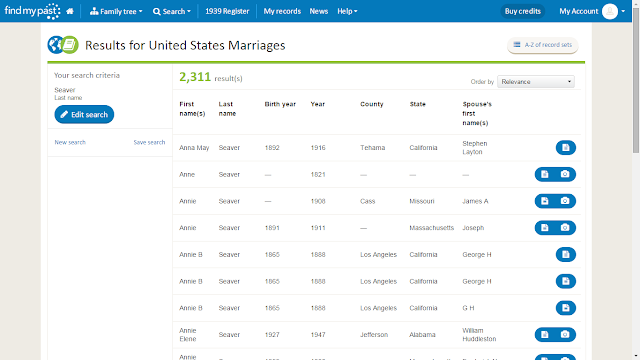The image size is (640, 360).
Task: Click the Tehama county cell
Action: click(x=372, y=148)
